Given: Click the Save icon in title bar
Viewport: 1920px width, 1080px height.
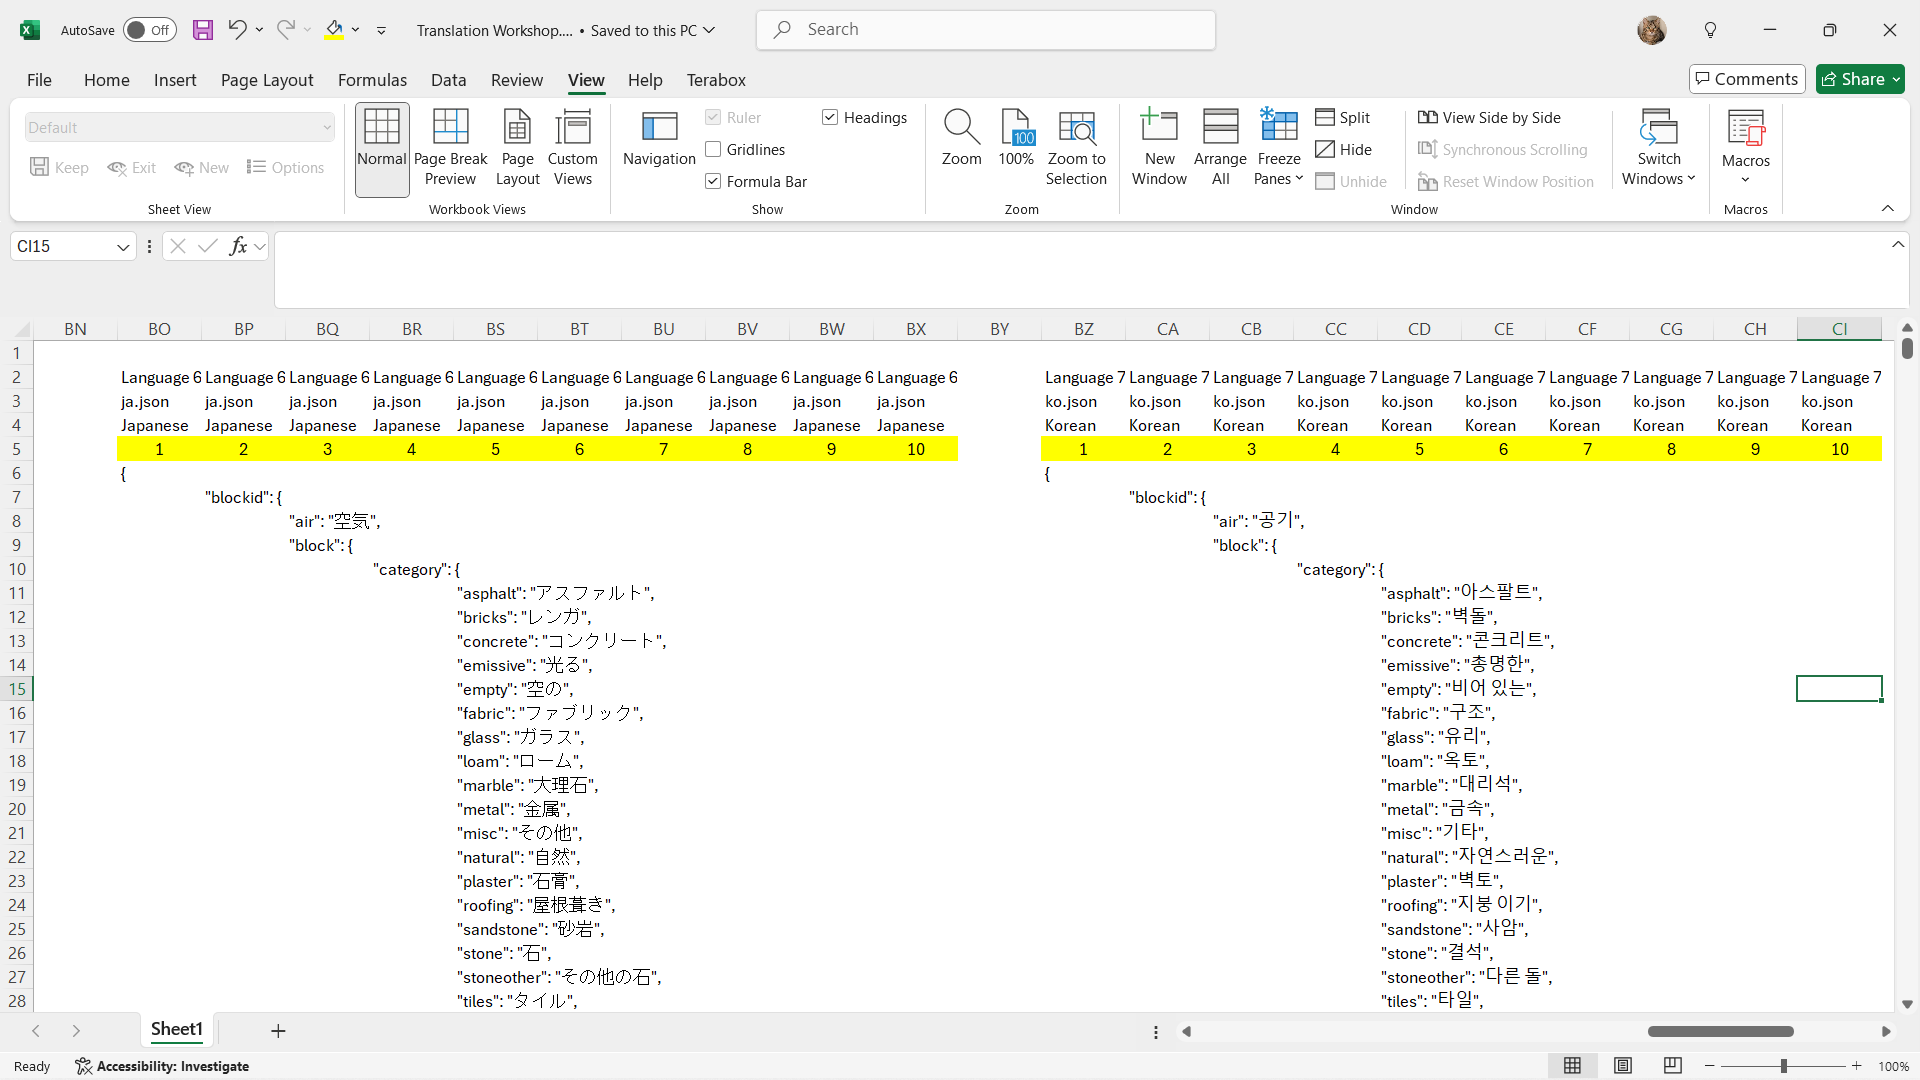Looking at the screenshot, I should (x=203, y=30).
